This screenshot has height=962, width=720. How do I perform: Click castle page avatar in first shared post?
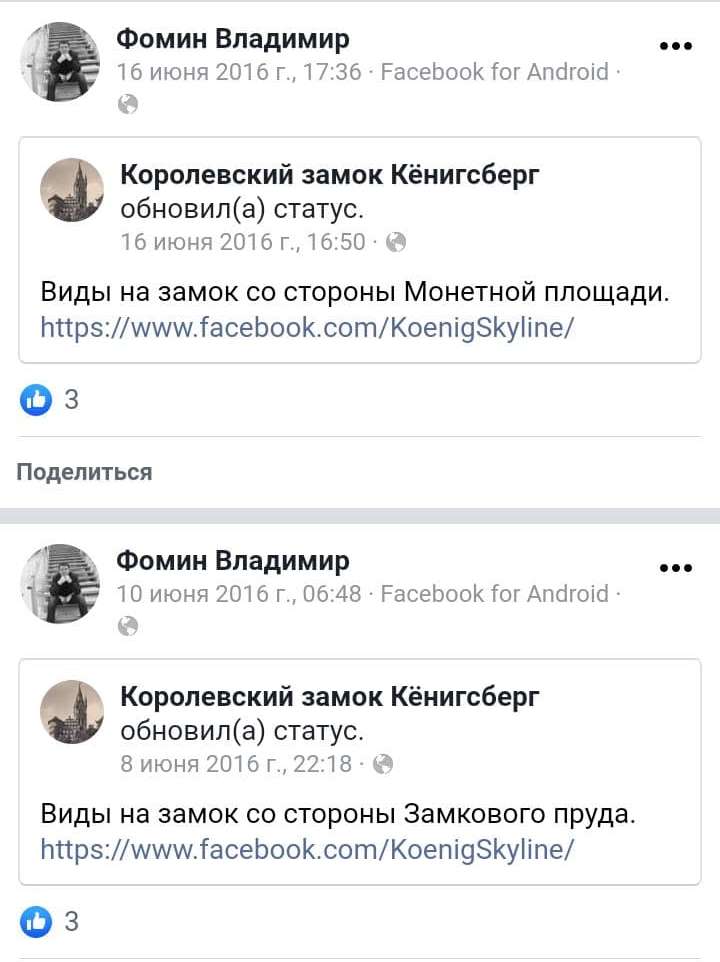click(72, 189)
